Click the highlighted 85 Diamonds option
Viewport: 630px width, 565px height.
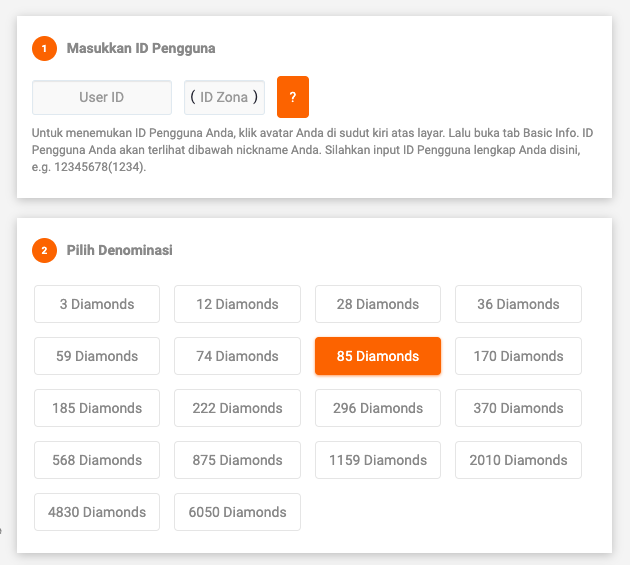point(378,356)
